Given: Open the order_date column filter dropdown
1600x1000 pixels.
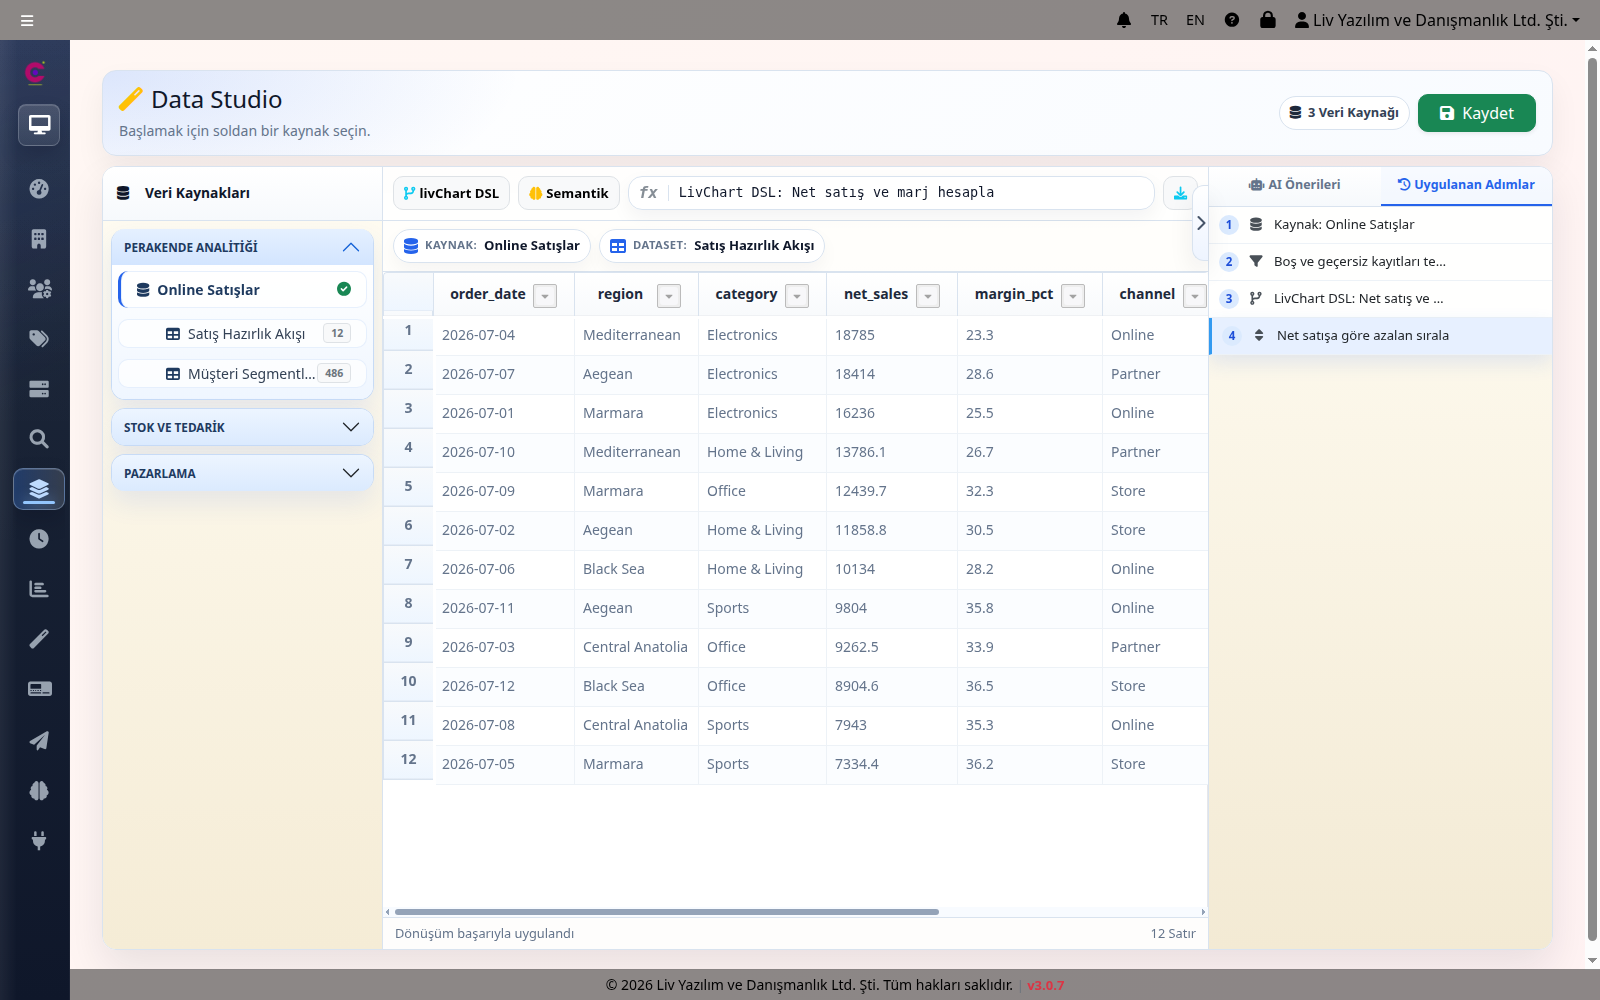Looking at the screenshot, I should [x=545, y=296].
